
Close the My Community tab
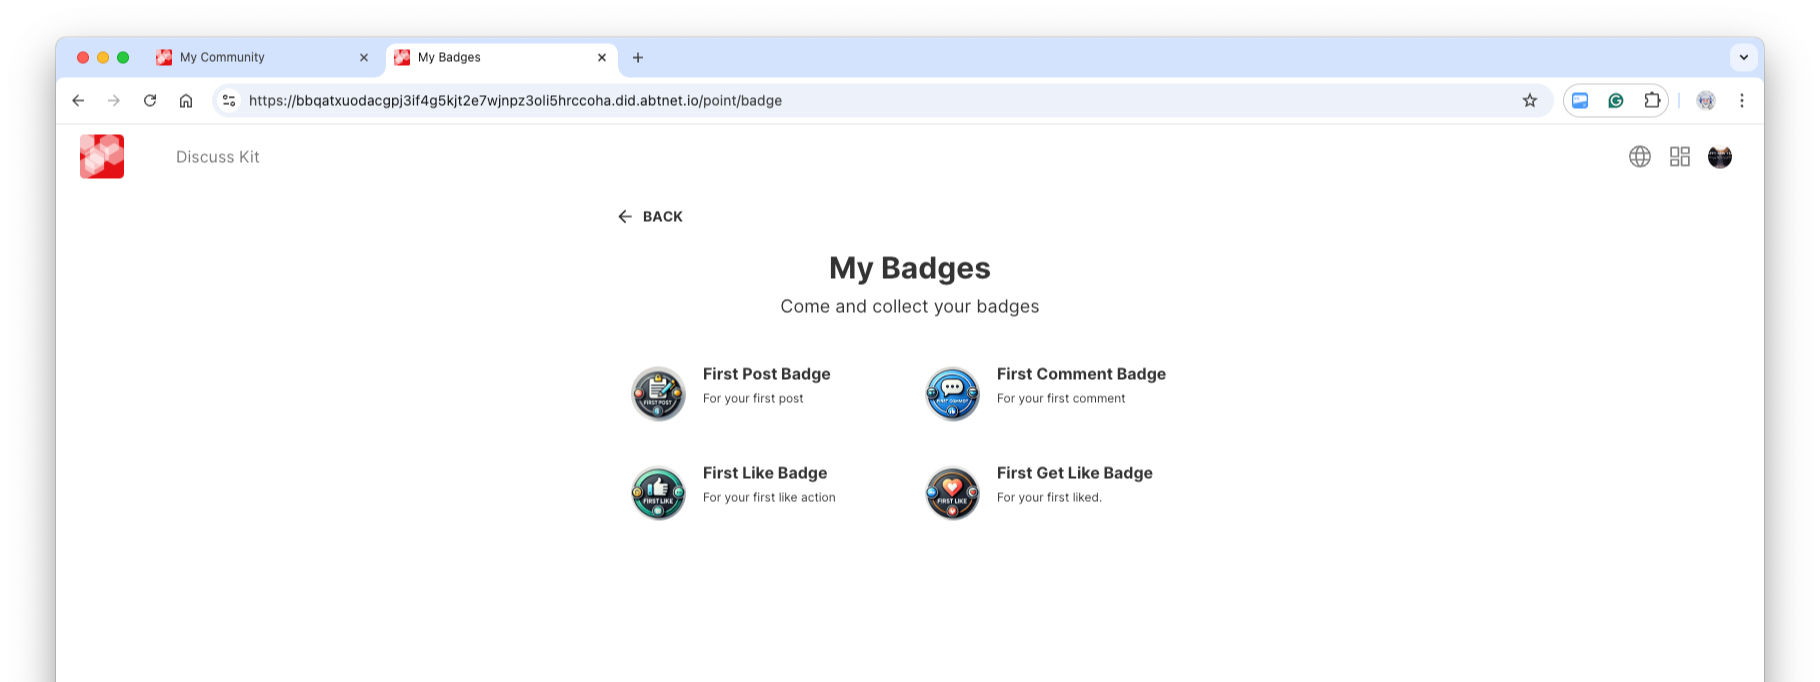click(x=364, y=58)
